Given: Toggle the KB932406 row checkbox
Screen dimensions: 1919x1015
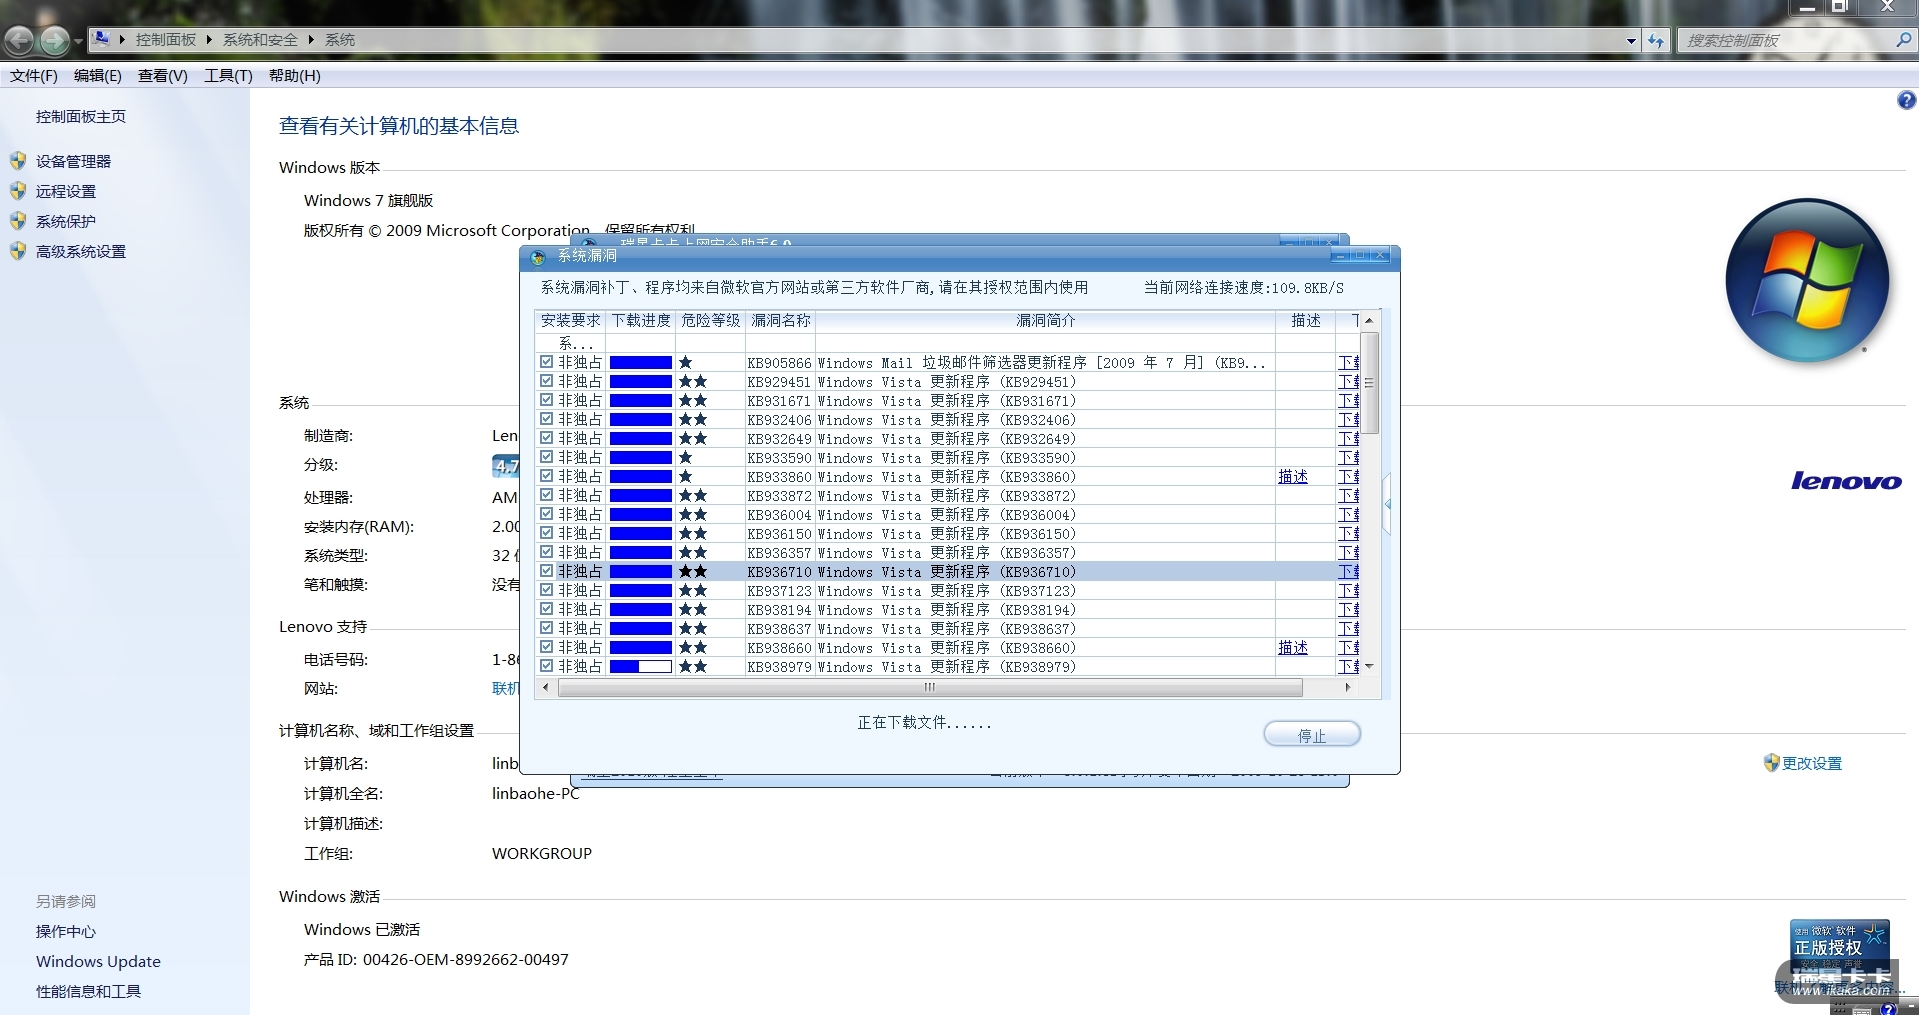Looking at the screenshot, I should coord(546,419).
